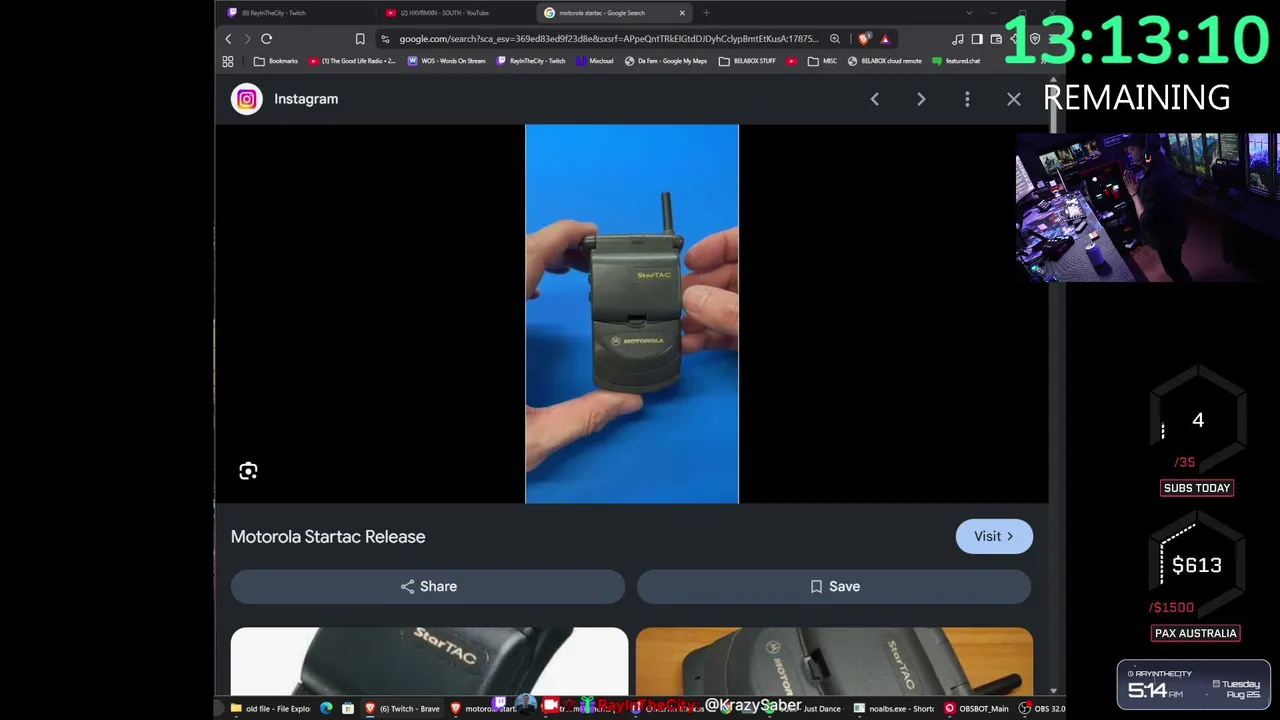Open noalbs.exe shortcut in taskbar
Viewport: 1280px width, 720px height.
[x=894, y=709]
